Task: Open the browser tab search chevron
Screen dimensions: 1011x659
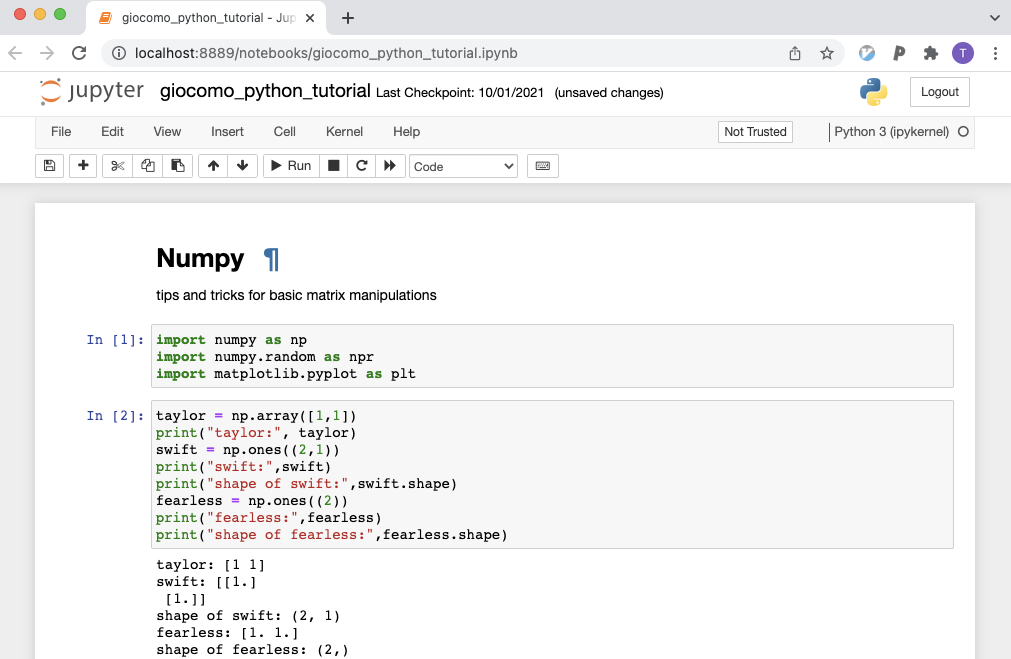Action: tap(993, 17)
